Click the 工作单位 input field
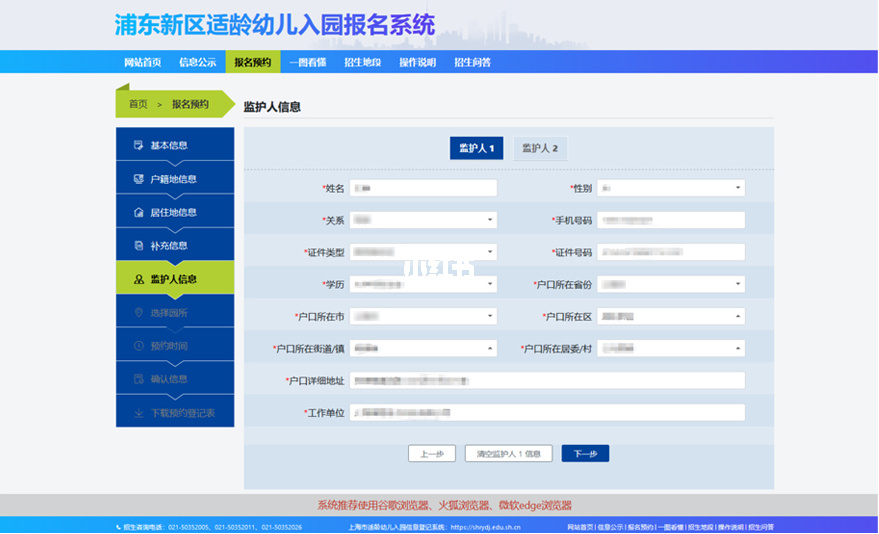Viewport: 879px width, 534px height. (x=547, y=413)
